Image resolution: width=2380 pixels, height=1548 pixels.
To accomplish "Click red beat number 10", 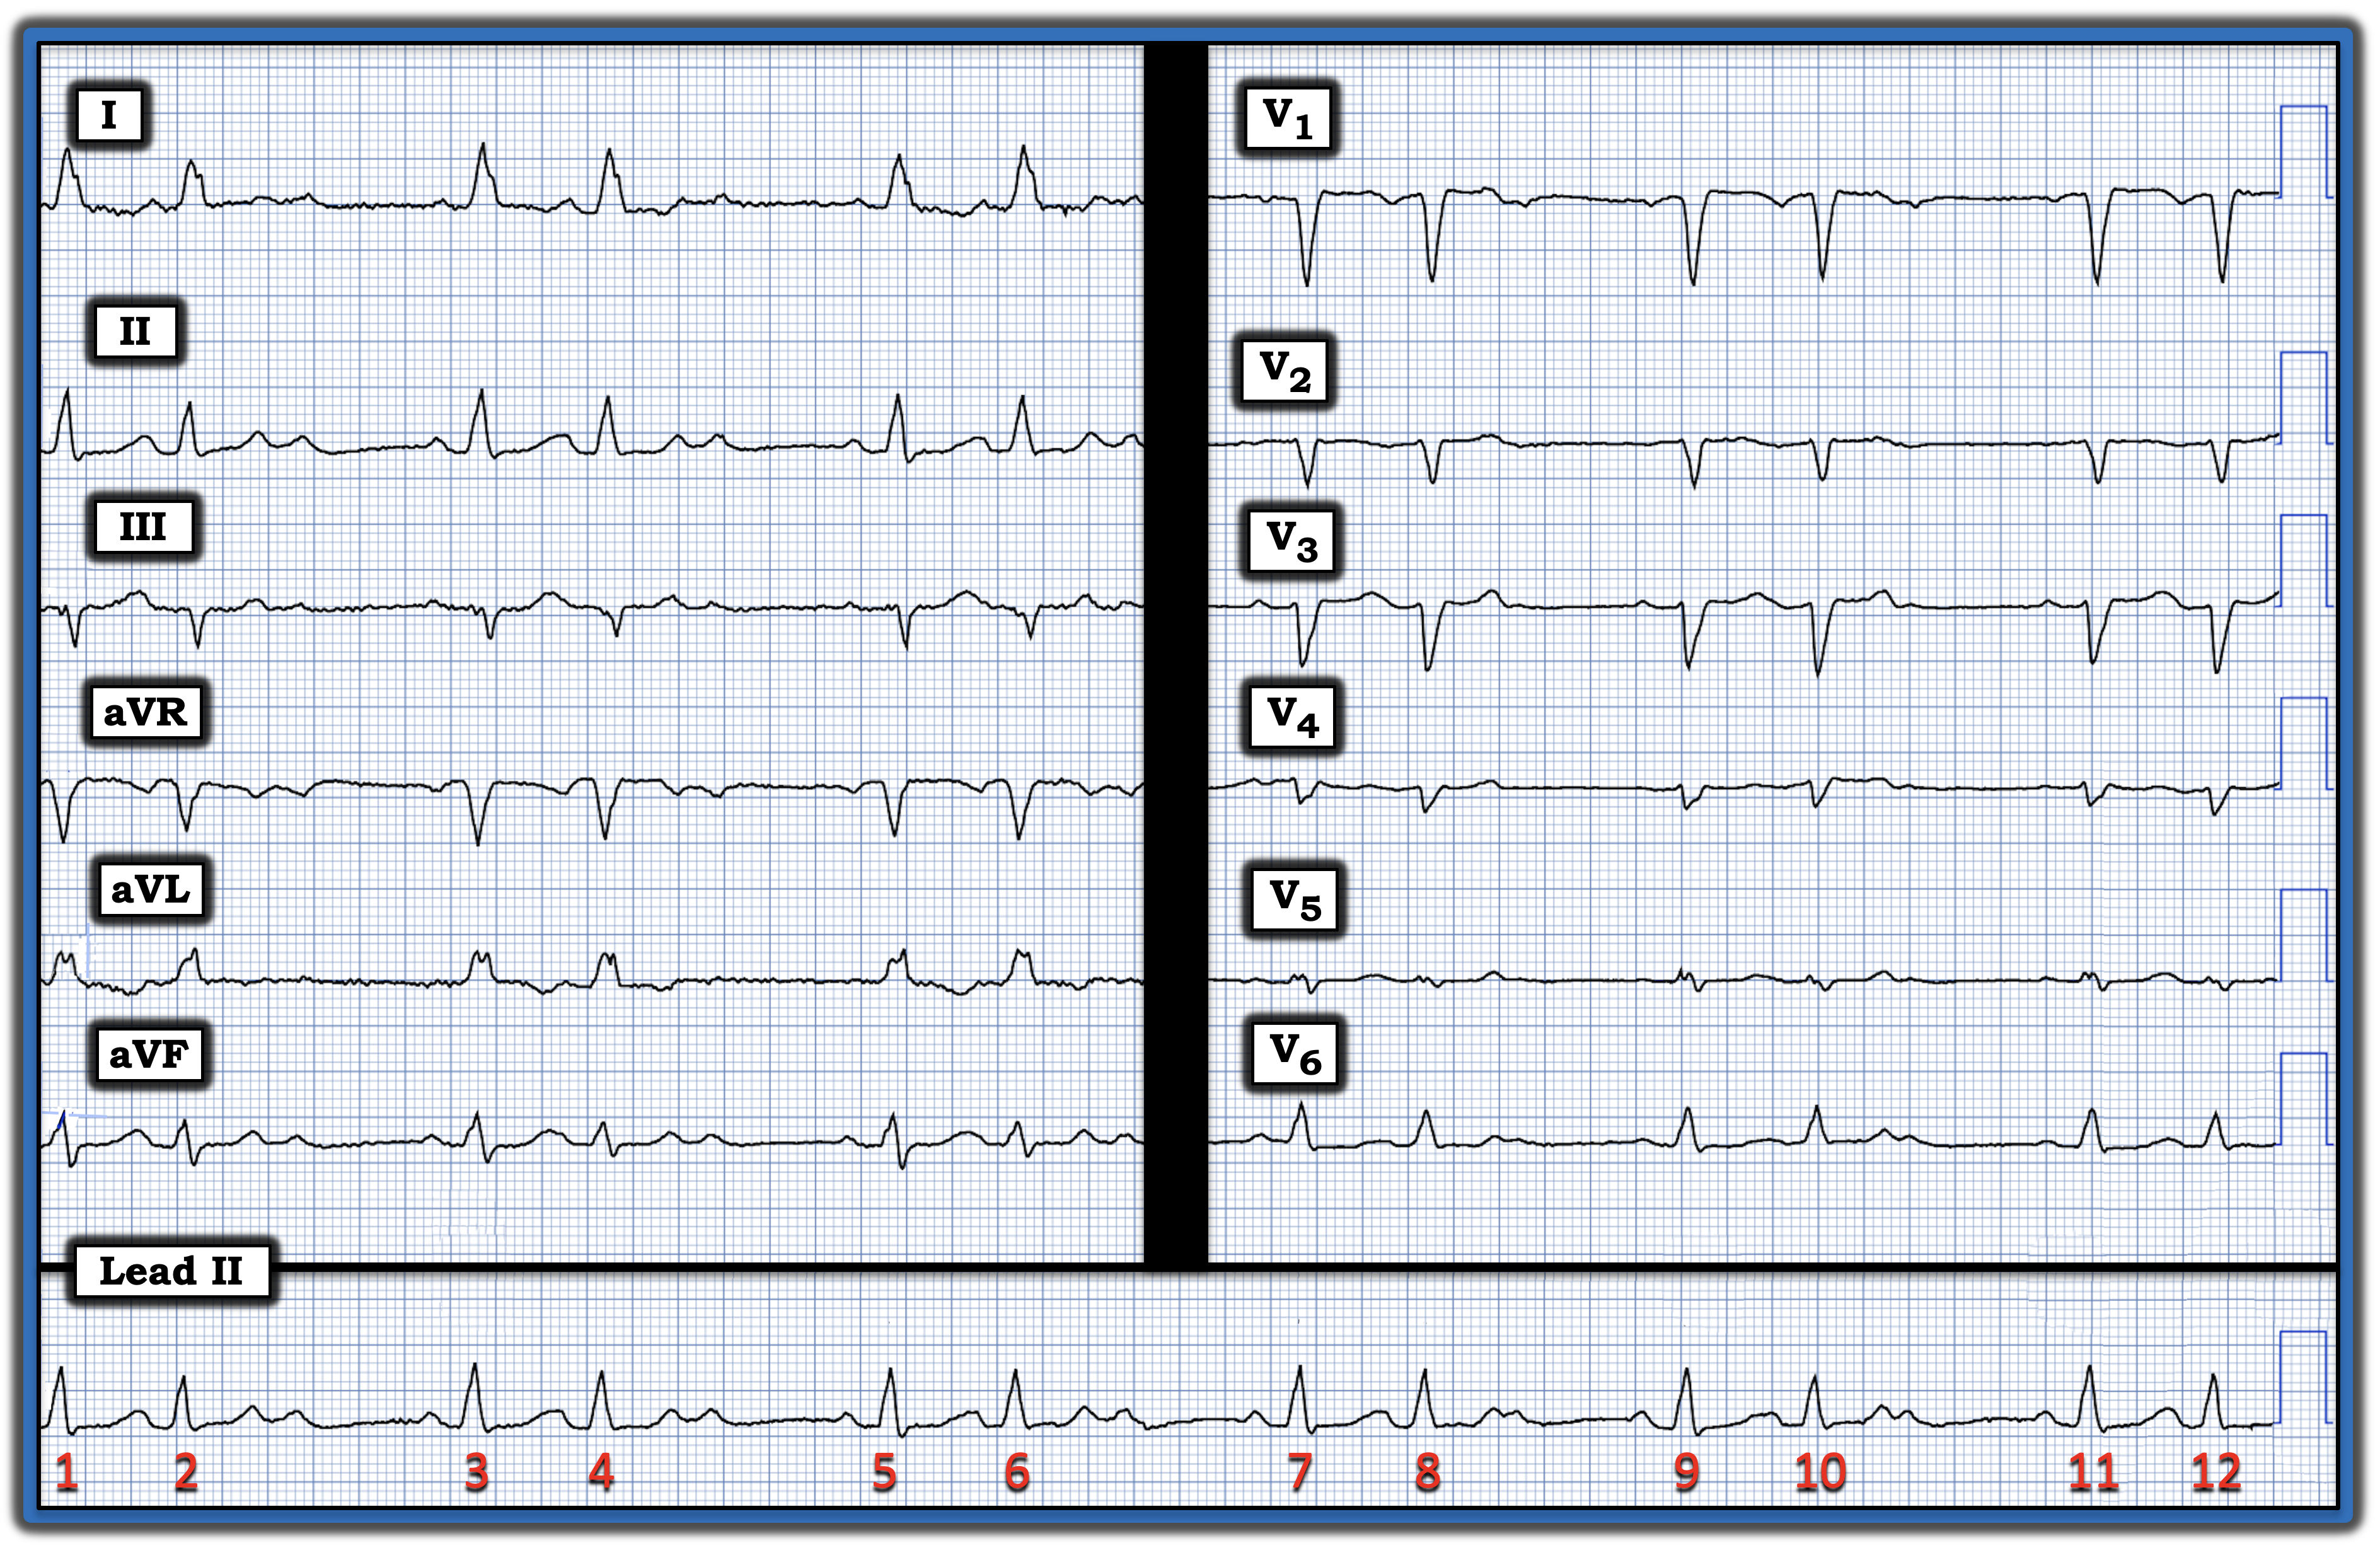I will click(1819, 1472).
